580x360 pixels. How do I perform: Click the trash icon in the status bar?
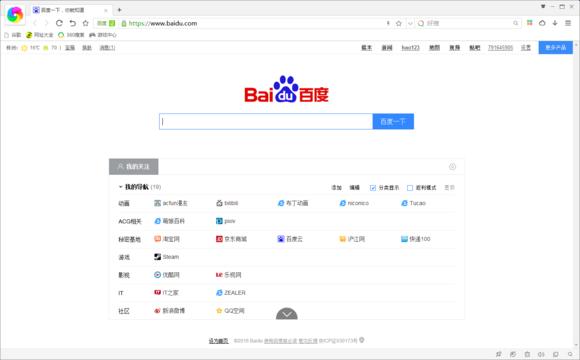click(527, 354)
